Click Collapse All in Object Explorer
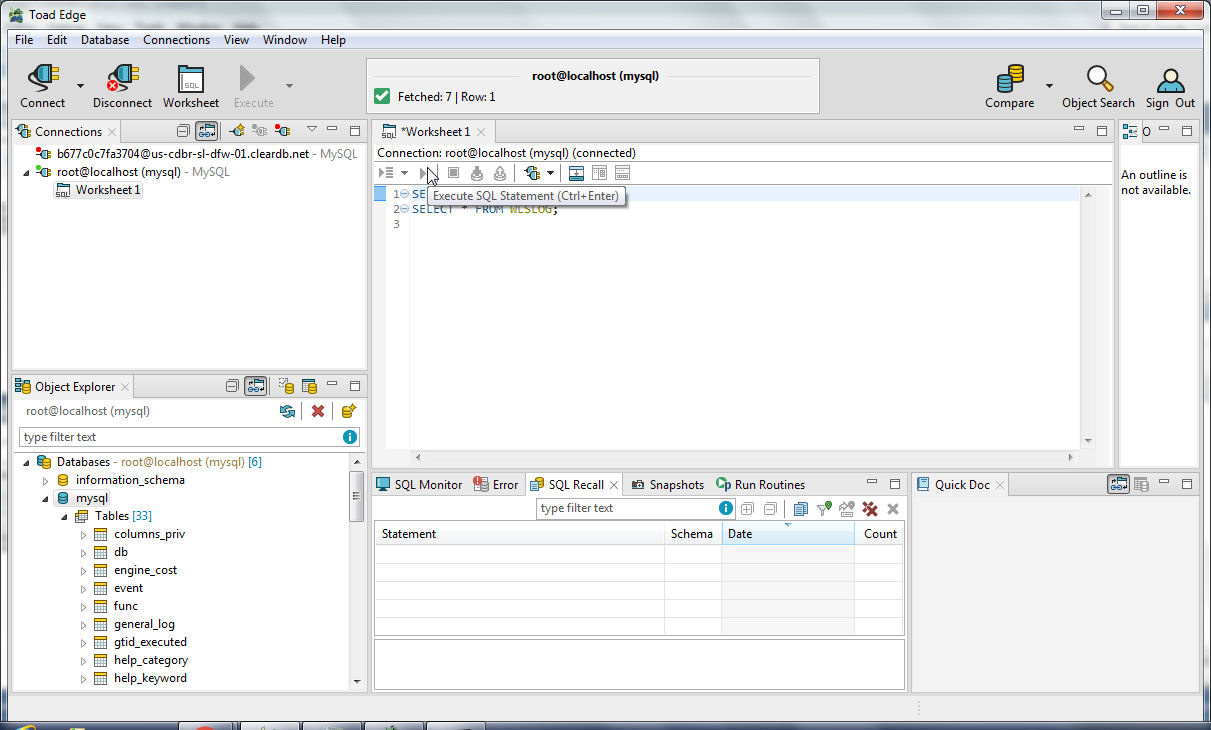This screenshot has height=730, width=1211. [x=232, y=386]
